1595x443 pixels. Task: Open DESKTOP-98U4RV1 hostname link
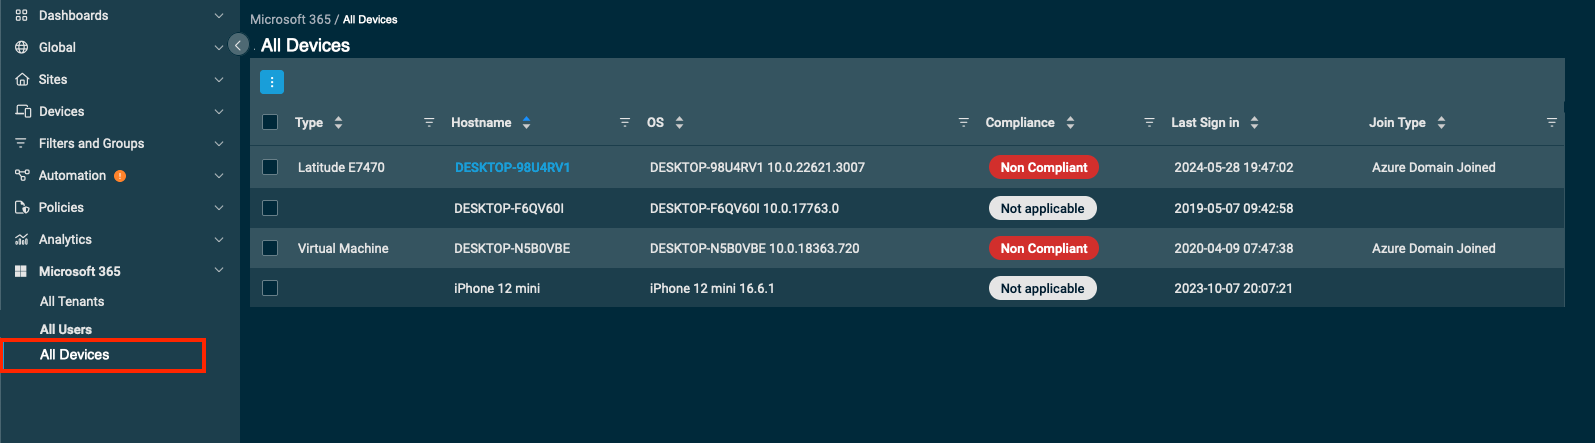pyautogui.click(x=512, y=168)
